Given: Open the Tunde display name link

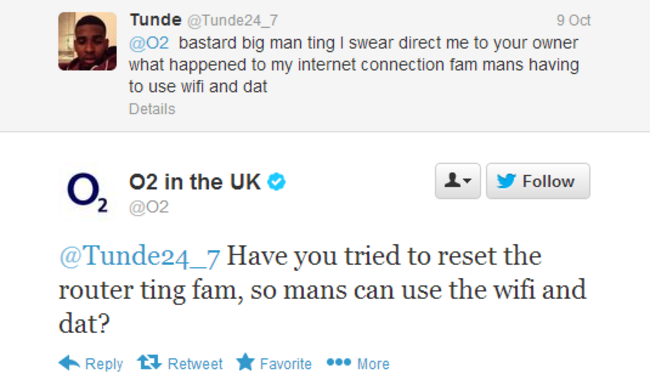Looking at the screenshot, I should point(155,19).
